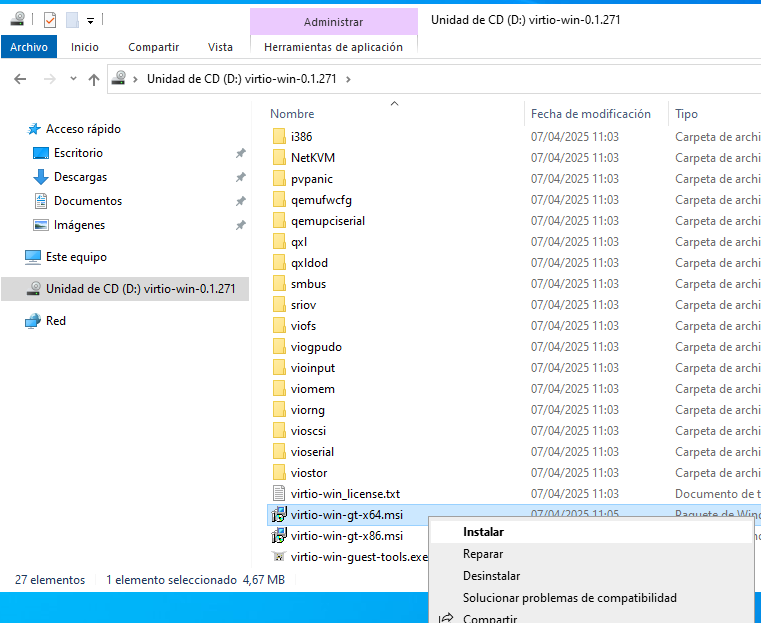Select Unidad de CD (D:) in sidebar
The image size is (761, 623).
click(125, 289)
